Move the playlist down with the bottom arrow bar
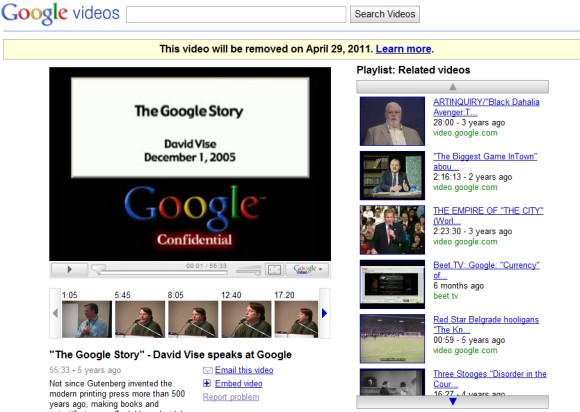Image resolution: width=580 pixels, height=412 pixels. point(452,401)
